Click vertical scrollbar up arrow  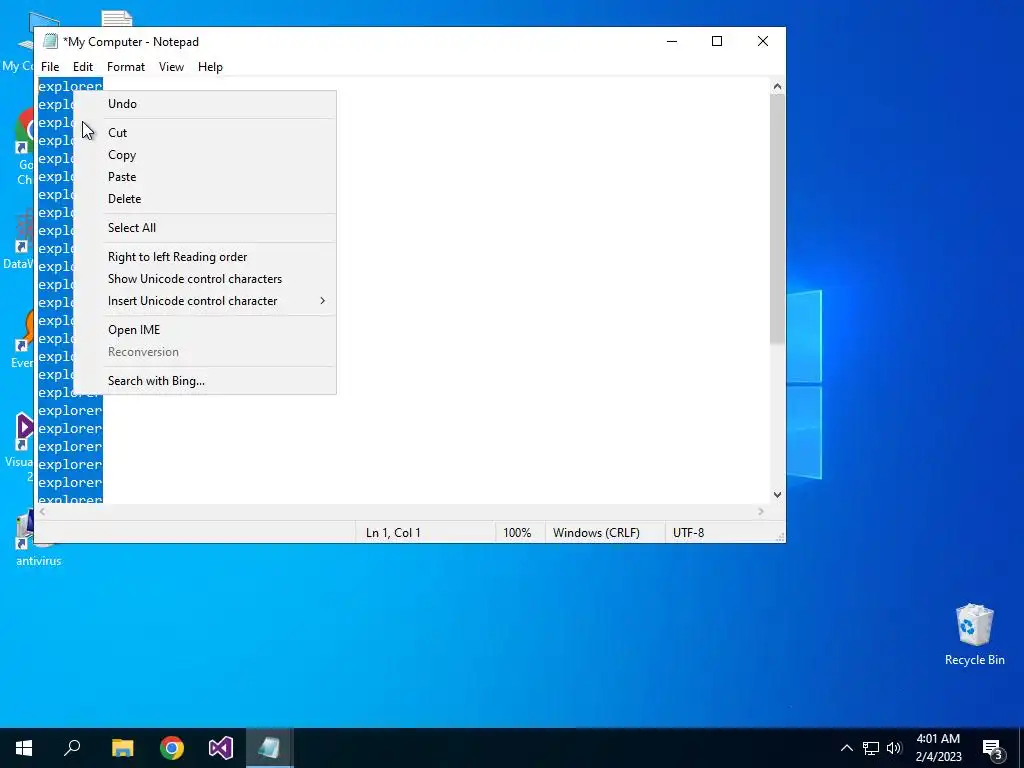(777, 86)
